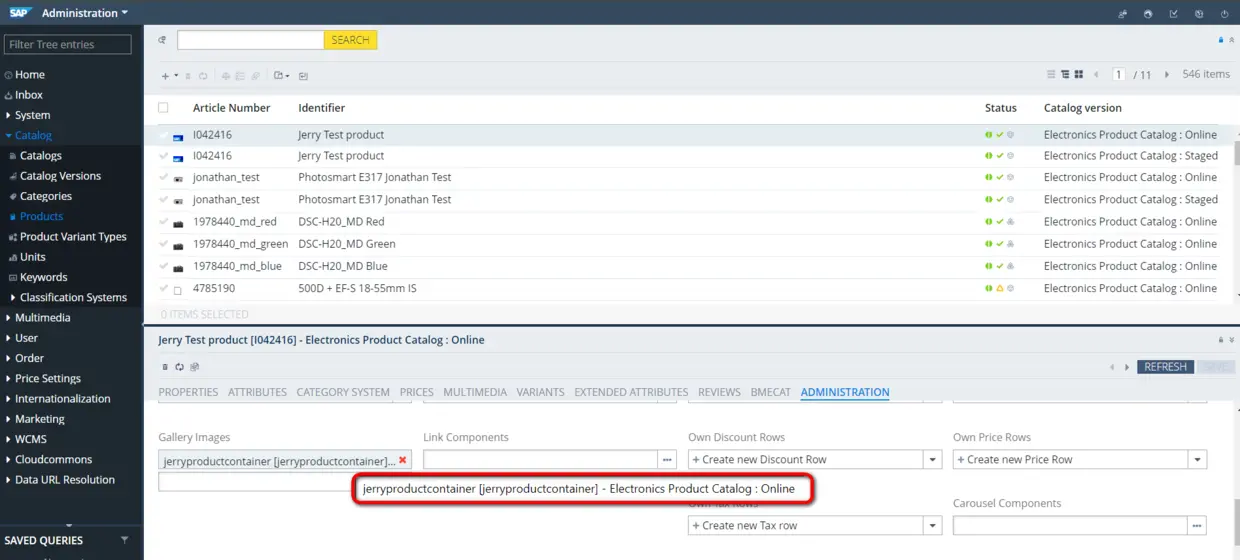The height and width of the screenshot is (560, 1240).
Task: Tick the select-all checkbox in table header
Action: [163, 108]
